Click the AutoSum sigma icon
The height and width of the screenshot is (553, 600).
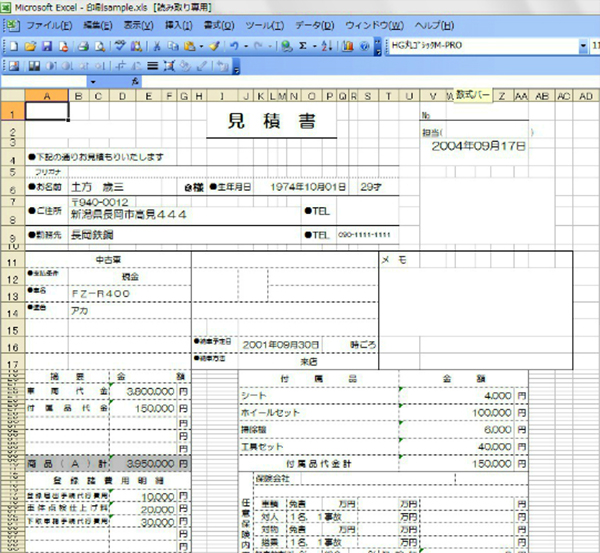click(303, 46)
